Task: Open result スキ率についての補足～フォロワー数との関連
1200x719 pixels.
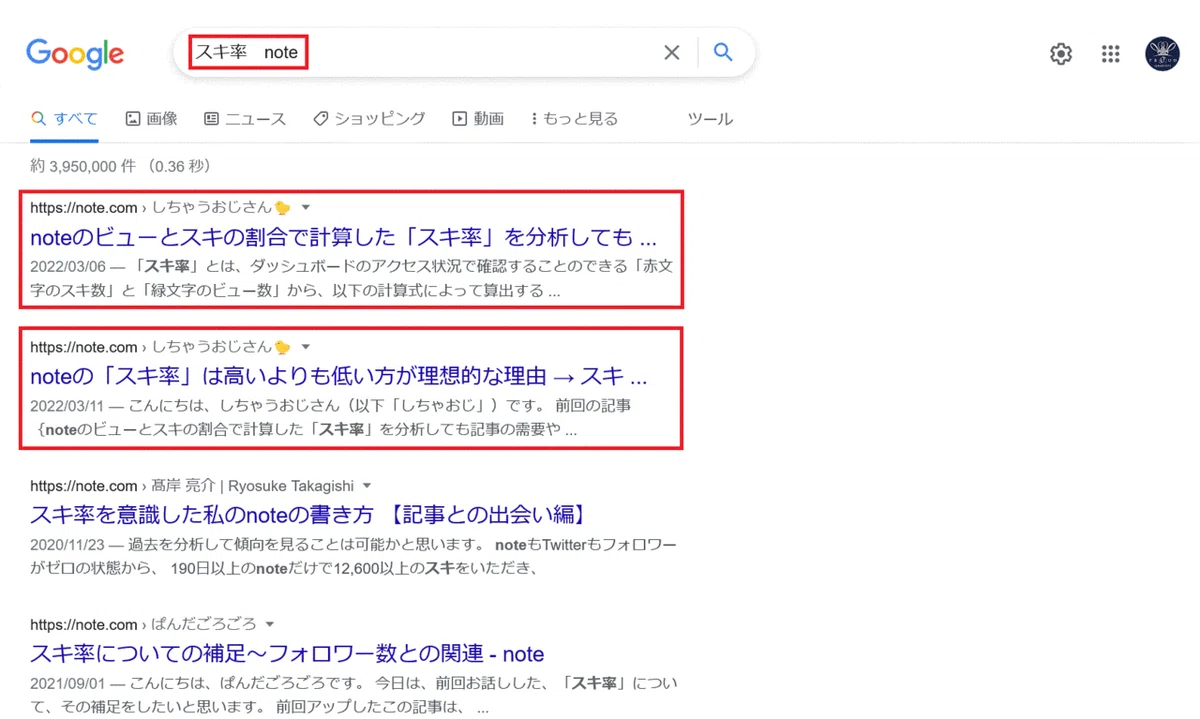Action: tap(287, 654)
